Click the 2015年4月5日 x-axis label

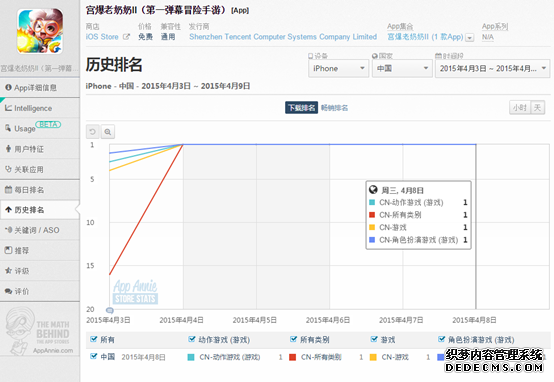pyautogui.click(x=254, y=320)
